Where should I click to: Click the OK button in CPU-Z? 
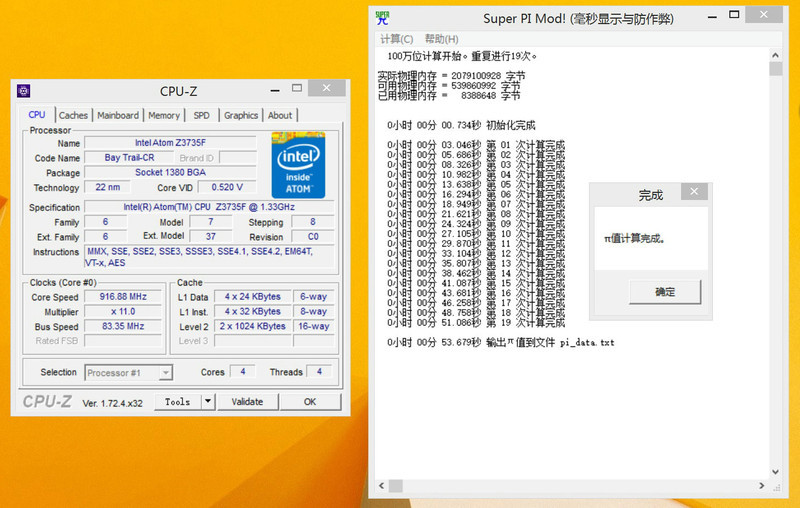click(310, 402)
